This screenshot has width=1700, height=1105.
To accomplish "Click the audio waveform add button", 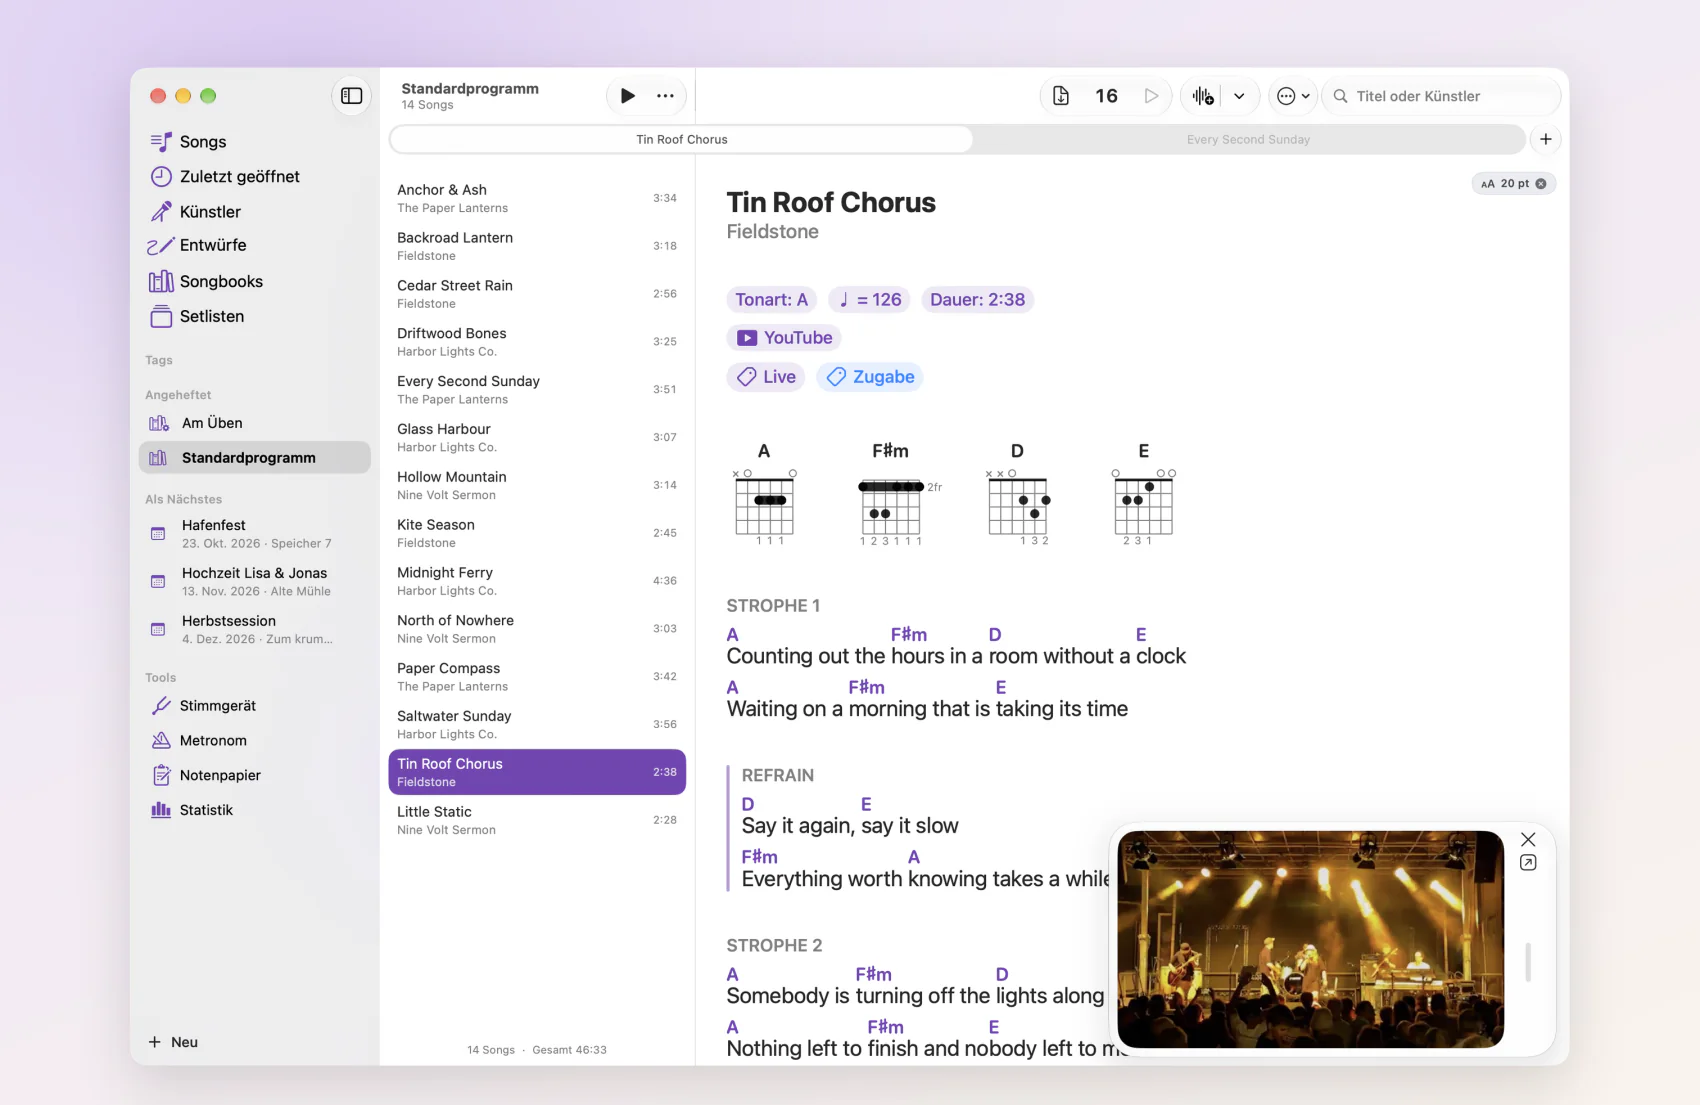I will click(1203, 96).
